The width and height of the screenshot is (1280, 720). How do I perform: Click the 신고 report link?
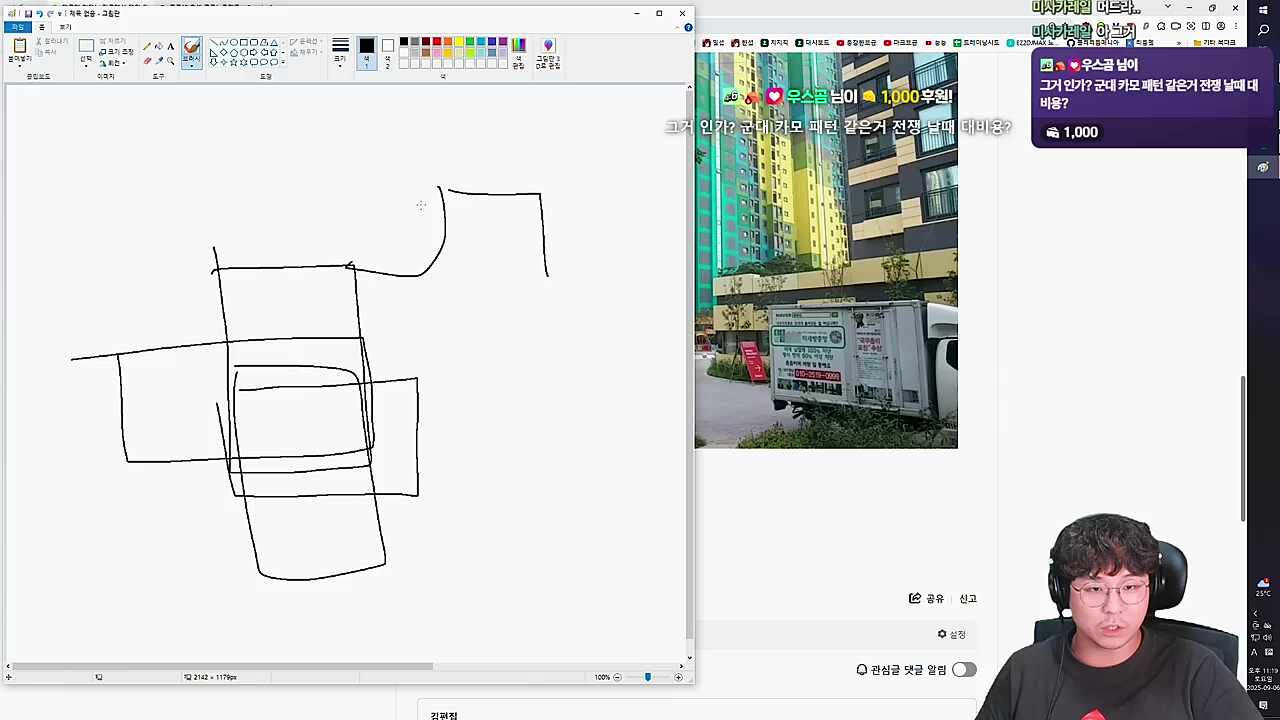[x=968, y=598]
